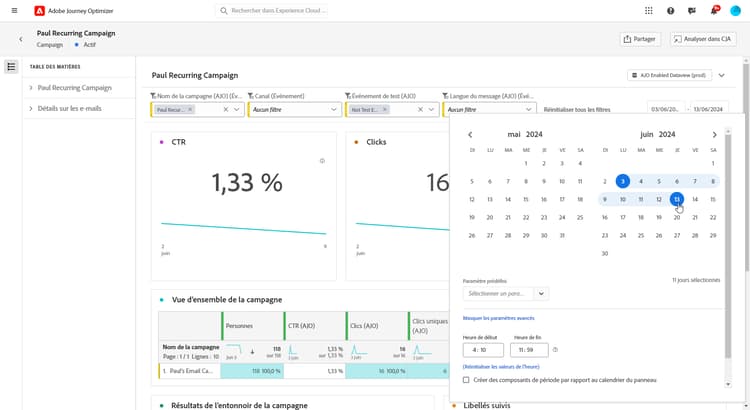This screenshot has height=410, width=750.
Task: Expand the chevron beside AJO Enabled Dataview
Action: pyautogui.click(x=722, y=75)
